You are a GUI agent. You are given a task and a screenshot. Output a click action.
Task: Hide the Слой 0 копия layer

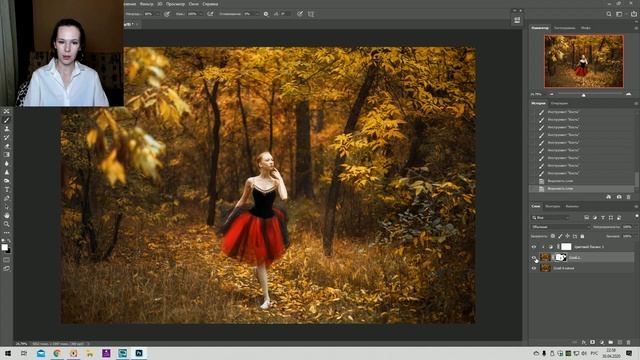click(534, 268)
